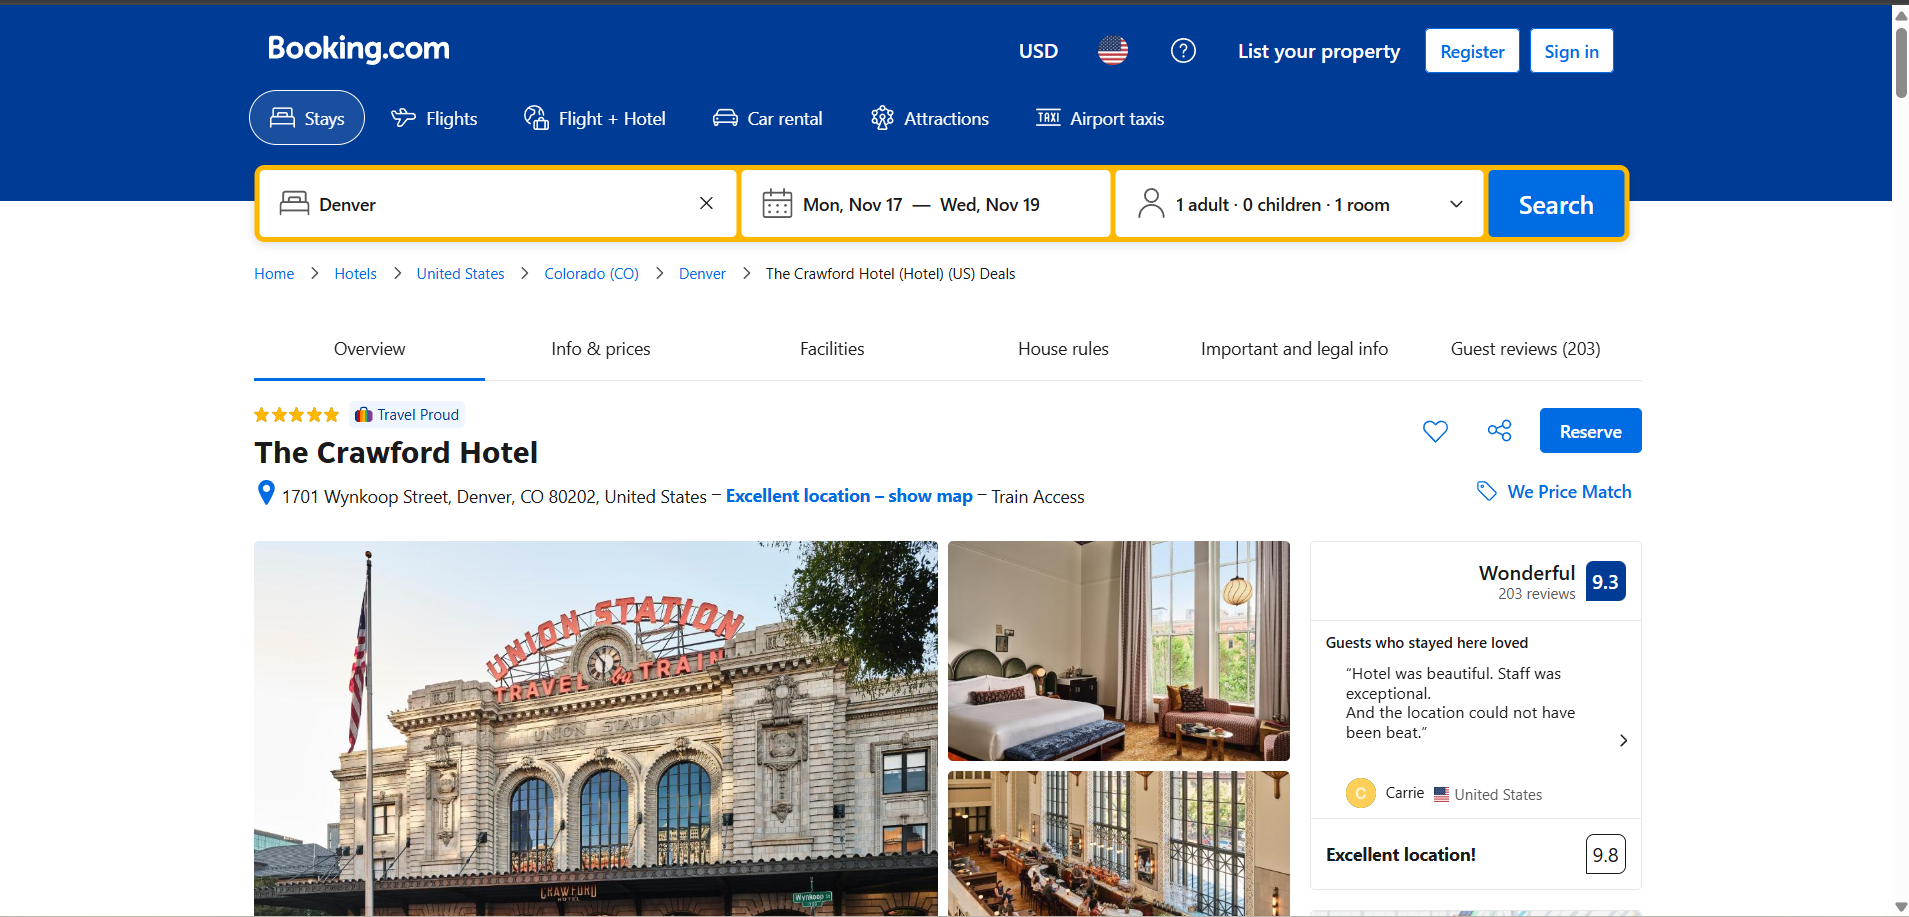The image size is (1909, 917).
Task: Click the Colorado (CO) breadcrumb link
Action: click(x=591, y=274)
